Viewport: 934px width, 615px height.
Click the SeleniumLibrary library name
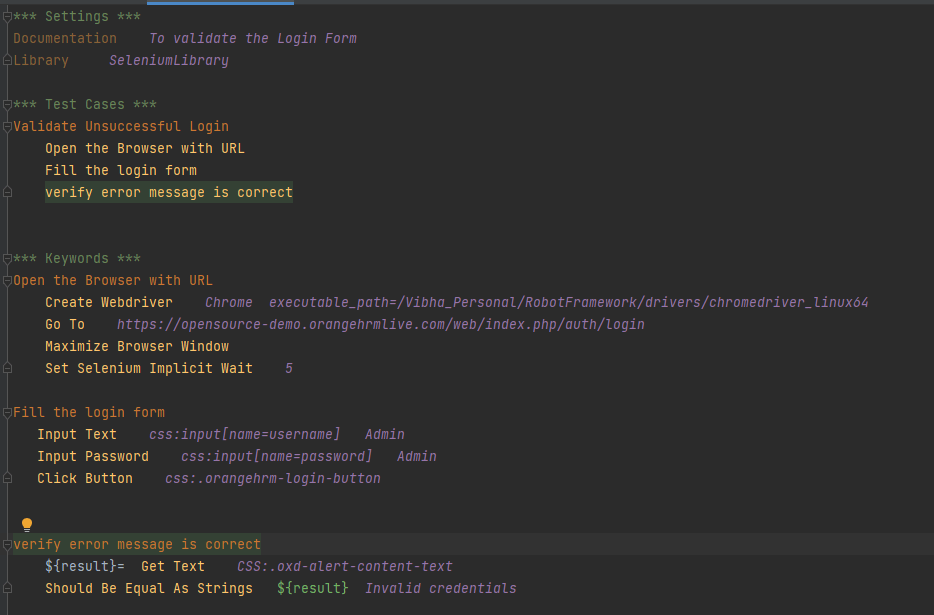pos(168,61)
